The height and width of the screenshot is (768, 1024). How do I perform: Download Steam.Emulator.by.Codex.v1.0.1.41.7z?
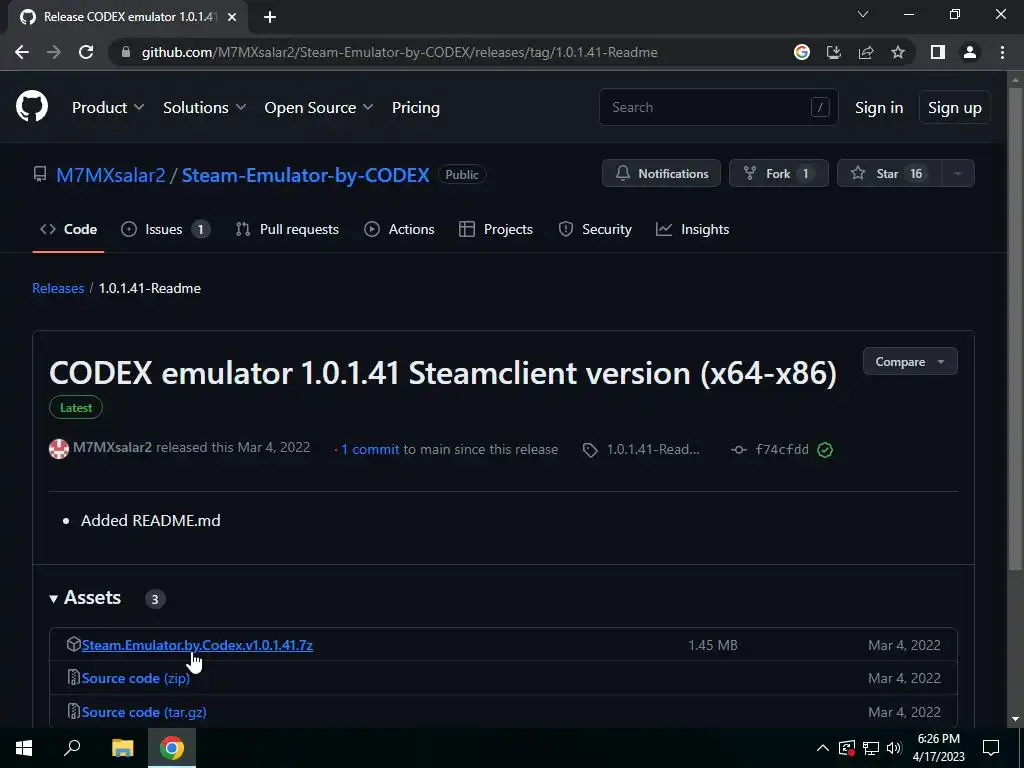197,645
